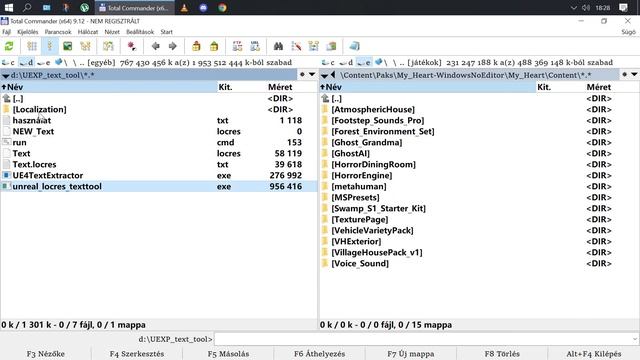The image size is (640, 360).
Task: Open the Súgó help menu
Action: pyautogui.click(x=628, y=32)
